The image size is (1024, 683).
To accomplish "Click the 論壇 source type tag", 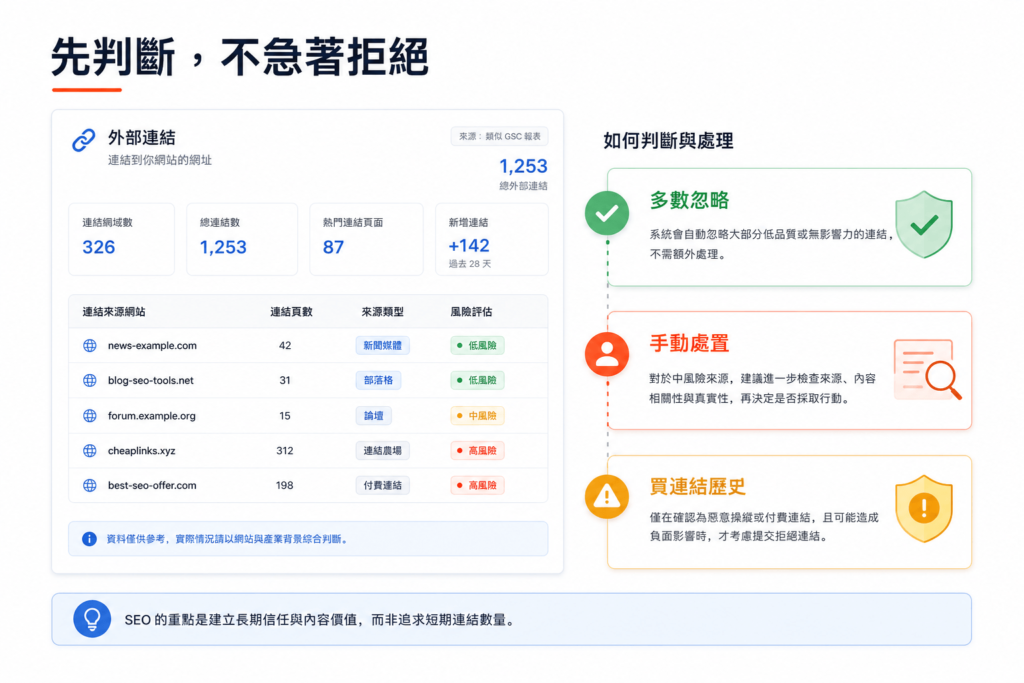I will (x=374, y=415).
